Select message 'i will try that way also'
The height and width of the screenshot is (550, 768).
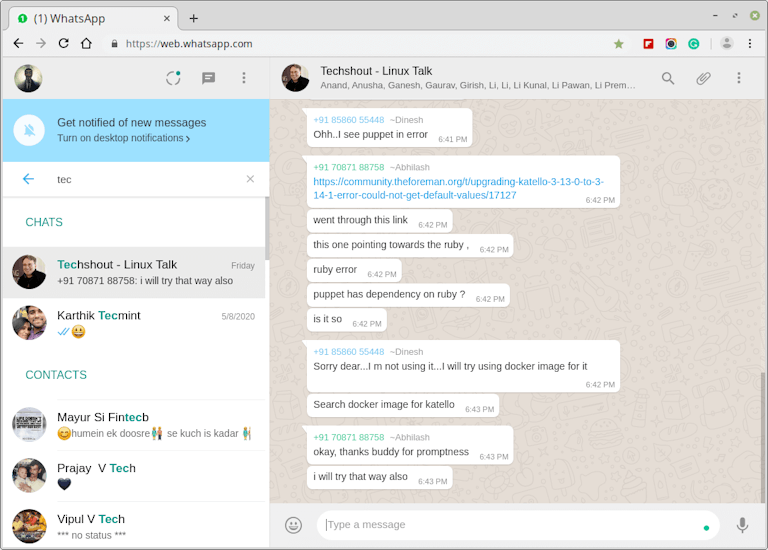tap(380, 478)
